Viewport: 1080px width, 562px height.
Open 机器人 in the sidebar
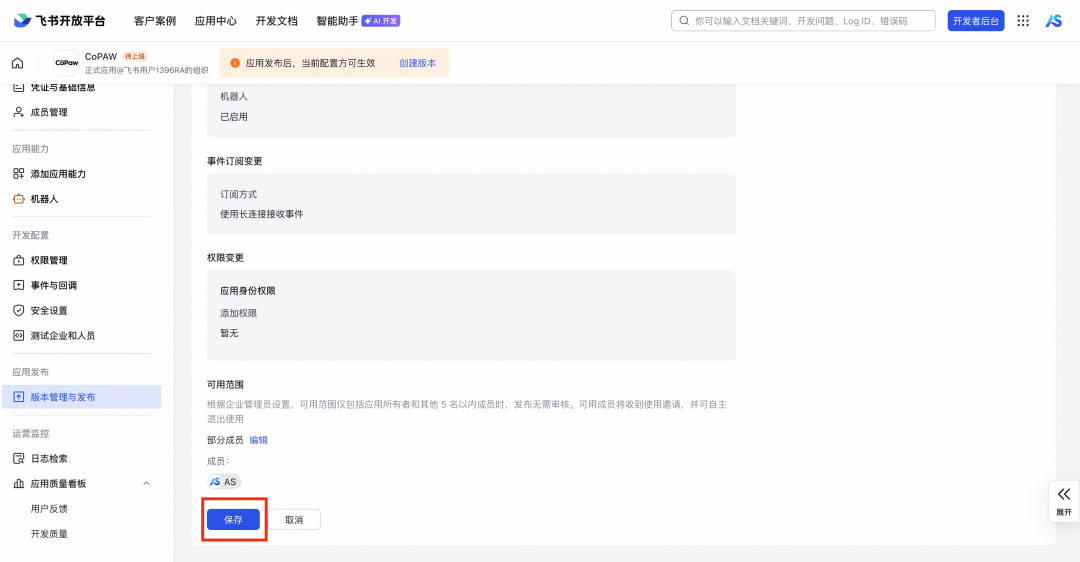coord(44,199)
